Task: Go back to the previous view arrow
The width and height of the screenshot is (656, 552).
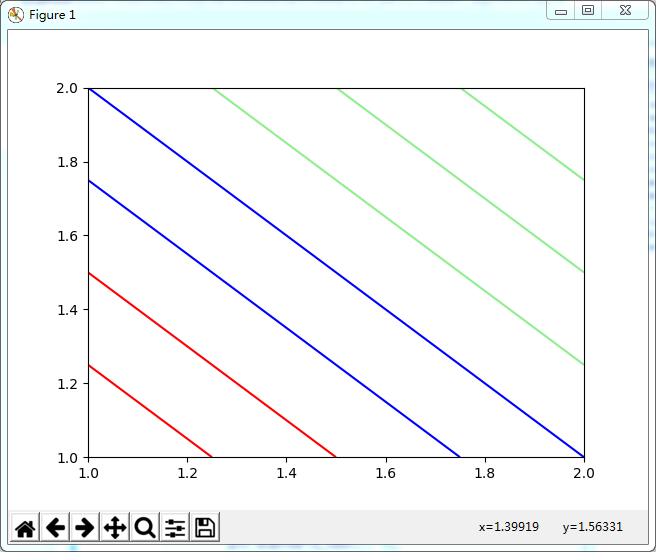Action: pyautogui.click(x=55, y=527)
